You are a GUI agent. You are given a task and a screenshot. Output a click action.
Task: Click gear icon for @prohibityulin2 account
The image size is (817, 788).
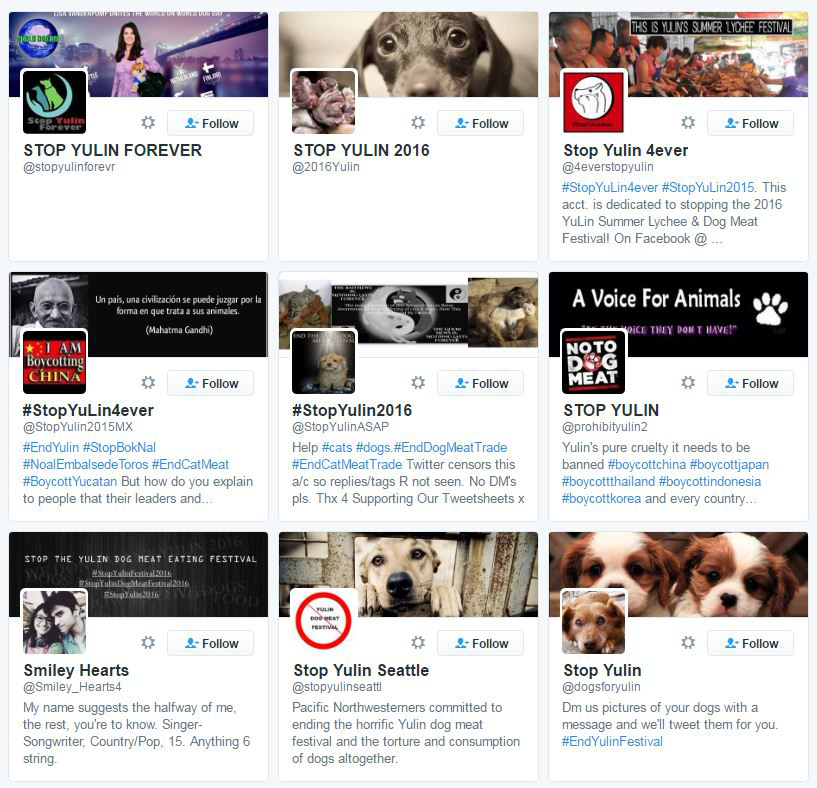(x=688, y=383)
